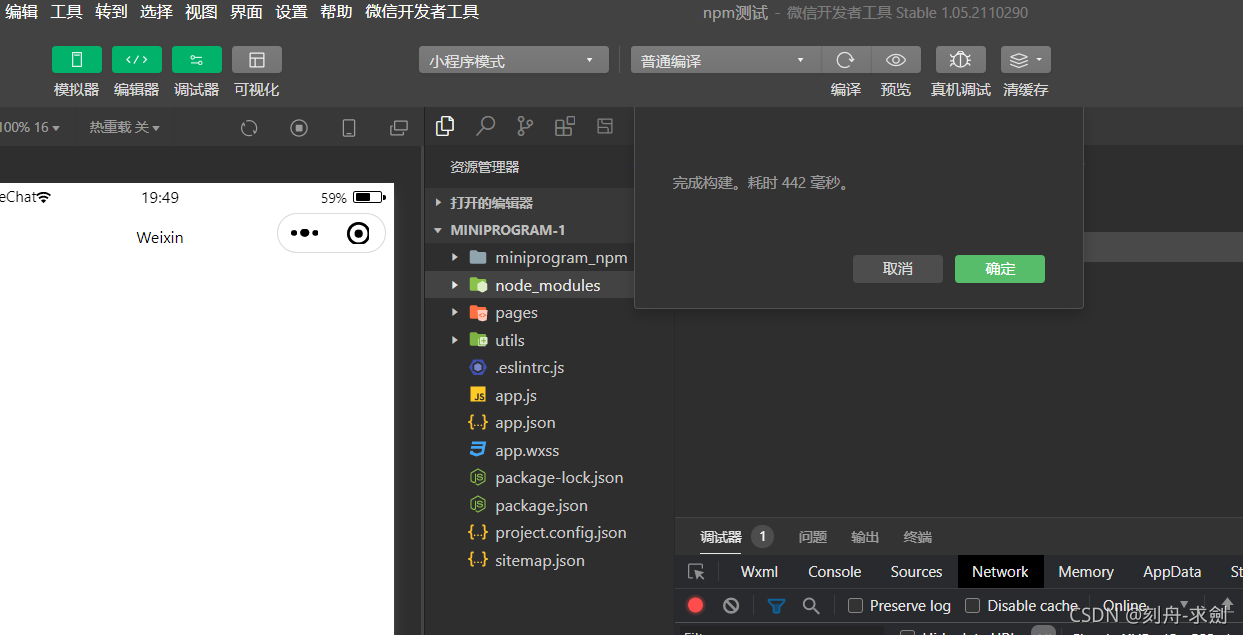Open the 工具 menu
This screenshot has width=1243, height=635.
coord(66,12)
